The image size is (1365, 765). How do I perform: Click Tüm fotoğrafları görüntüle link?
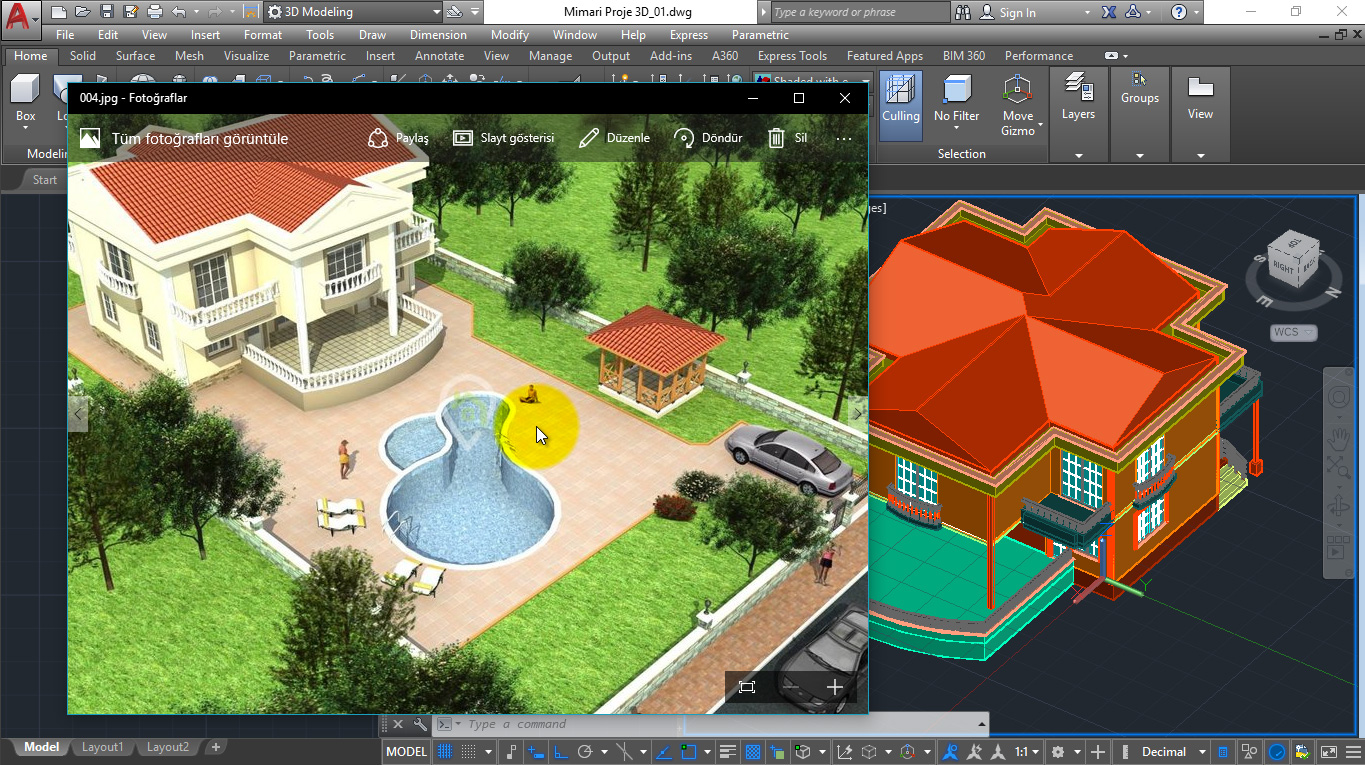[x=199, y=138]
